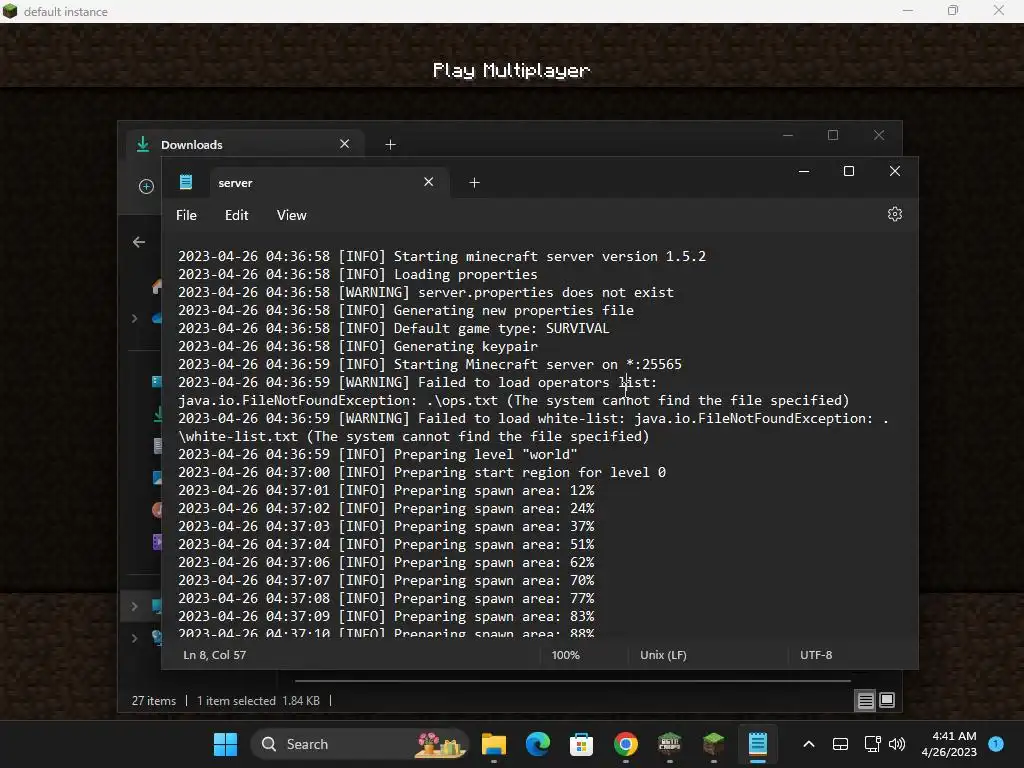Screen dimensions: 1024x768
Task: Show hidden system tray icons
Action: [808, 744]
